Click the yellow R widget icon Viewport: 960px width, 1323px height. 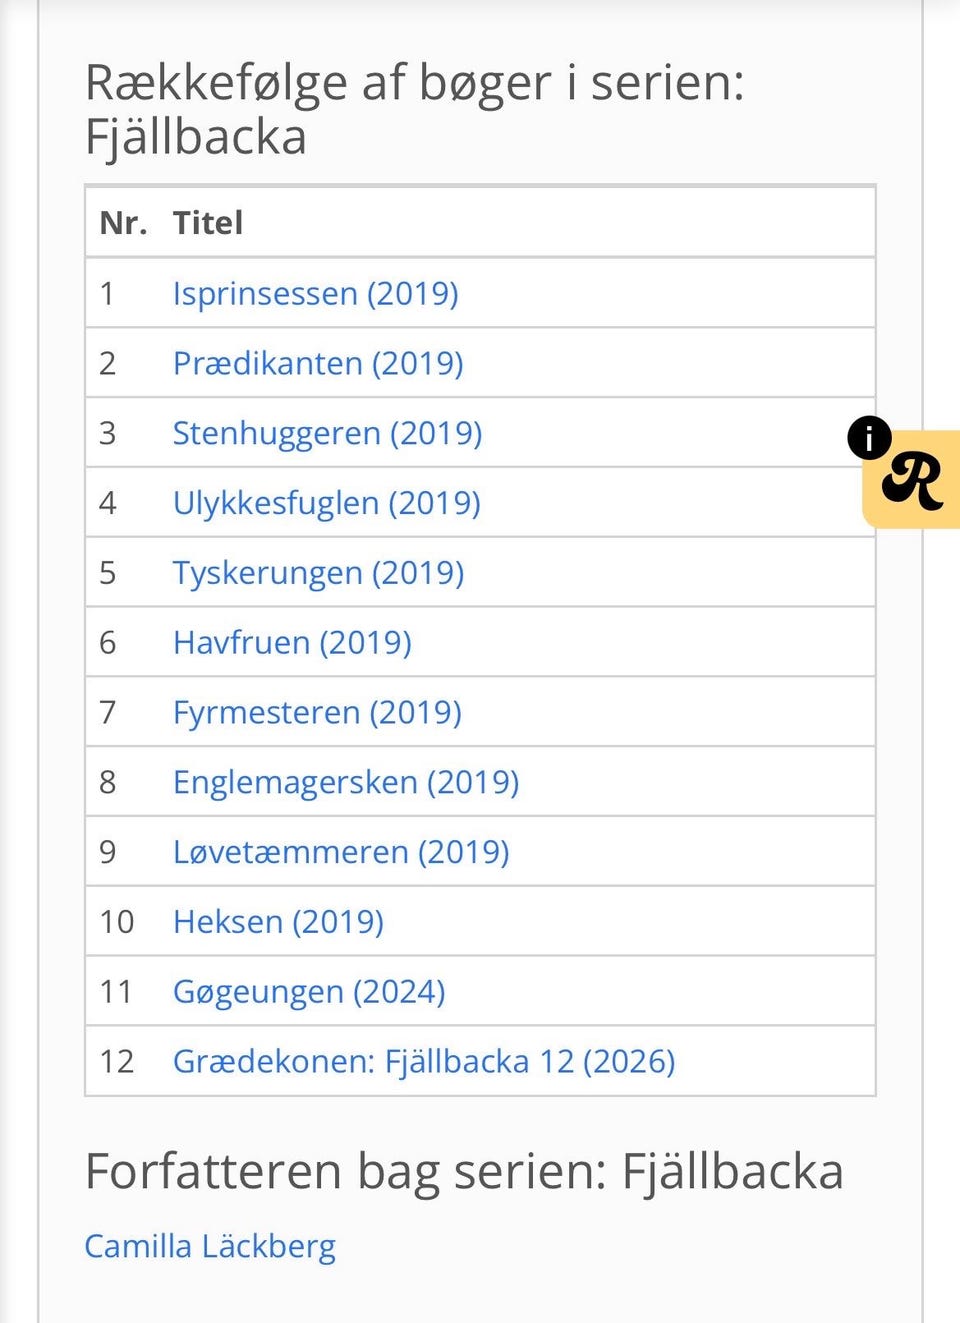(x=914, y=481)
